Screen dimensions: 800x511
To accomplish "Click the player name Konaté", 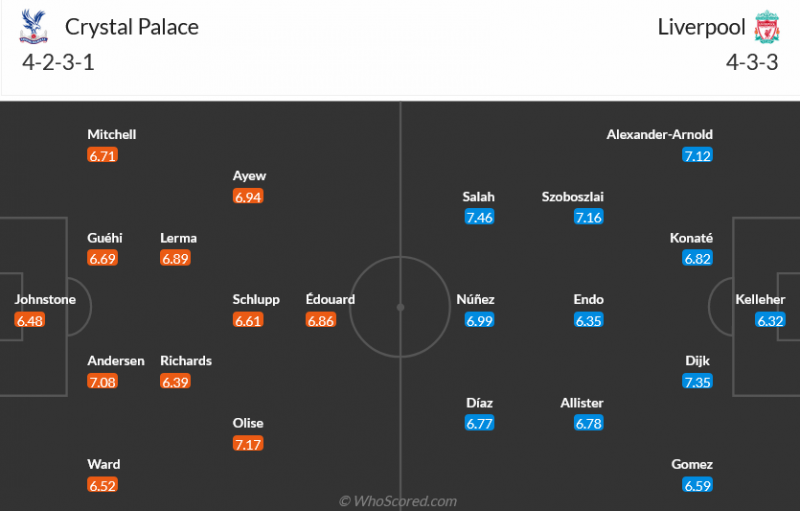I will coord(692,238).
